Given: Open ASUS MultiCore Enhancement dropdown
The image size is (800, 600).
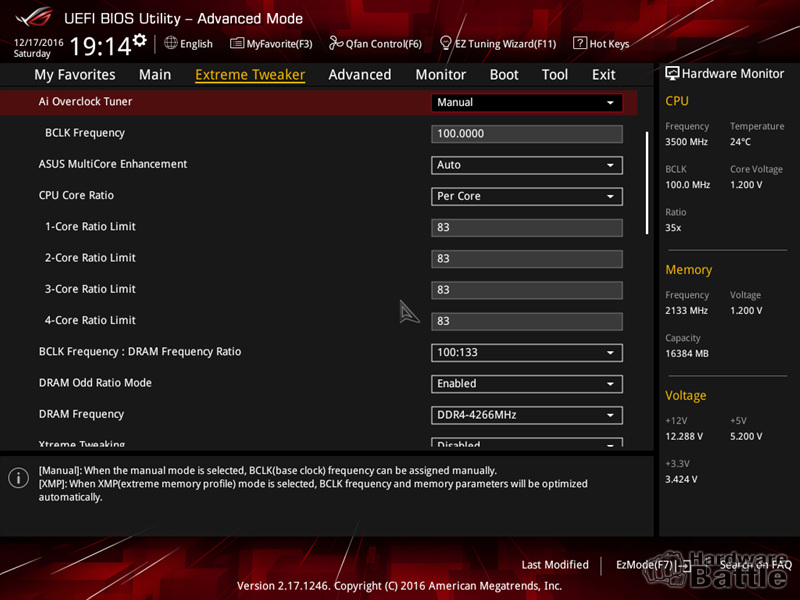Looking at the screenshot, I should 527,165.
